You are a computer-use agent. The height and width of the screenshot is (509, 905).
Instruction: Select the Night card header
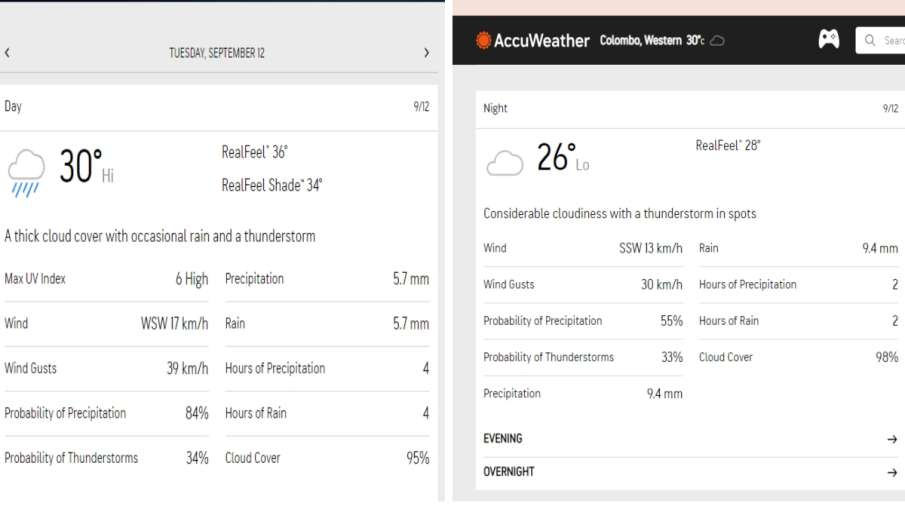tap(690, 108)
